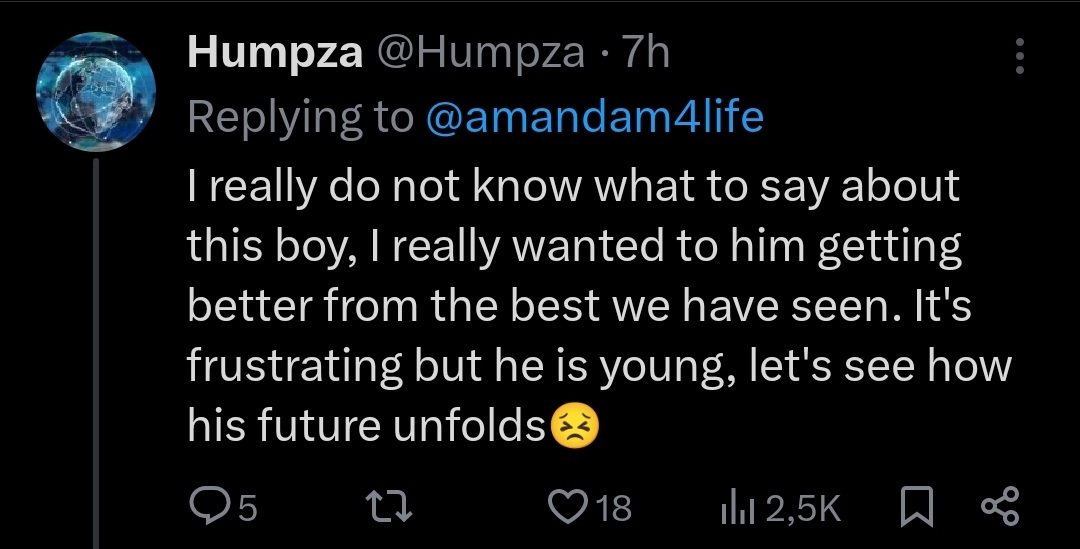Click the frustrated face emoji in the tweet
Viewport: 1080px width, 549px height.
[x=575, y=428]
